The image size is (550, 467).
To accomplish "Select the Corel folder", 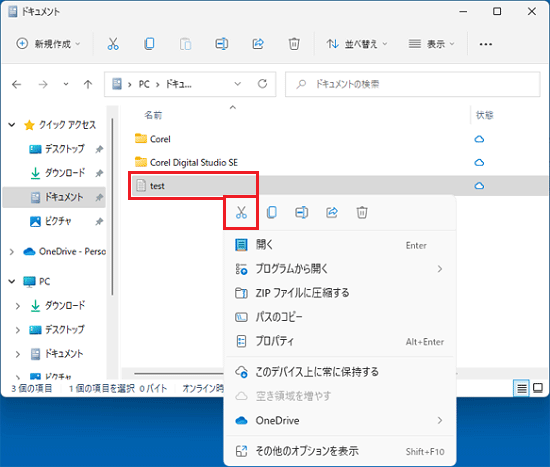I will tap(153, 139).
